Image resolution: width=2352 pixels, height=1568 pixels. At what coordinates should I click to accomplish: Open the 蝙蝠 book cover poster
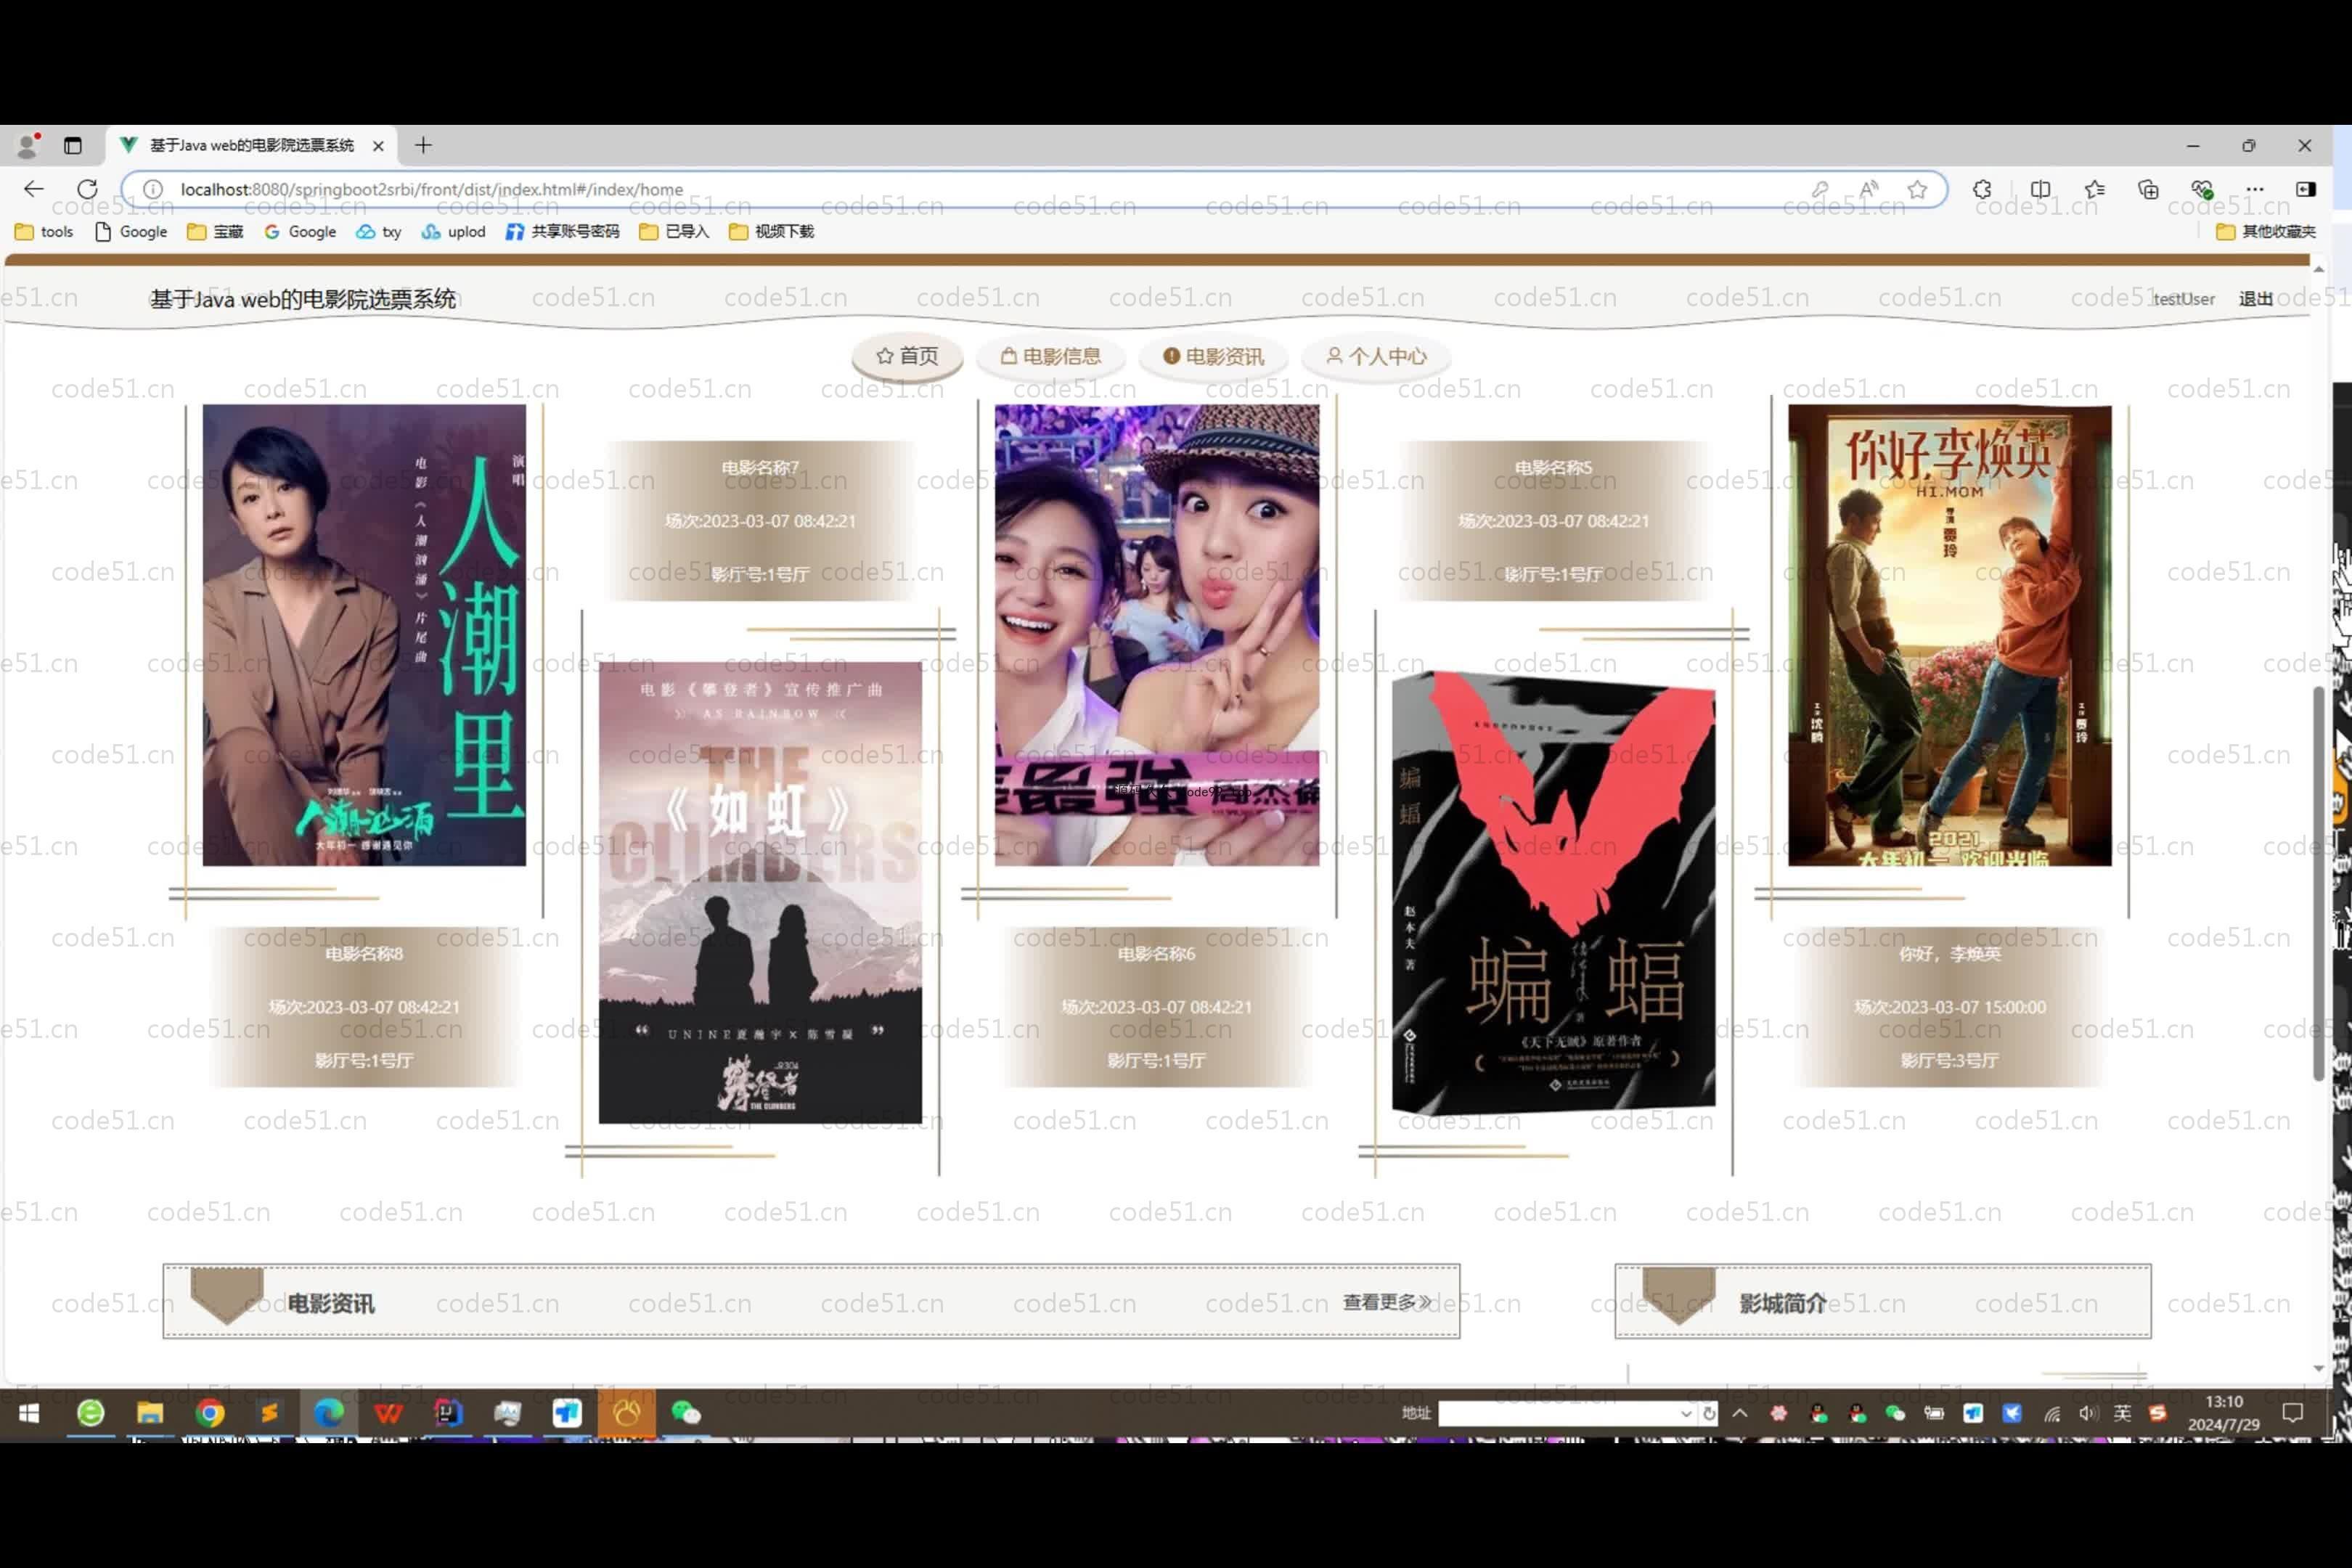click(1553, 892)
